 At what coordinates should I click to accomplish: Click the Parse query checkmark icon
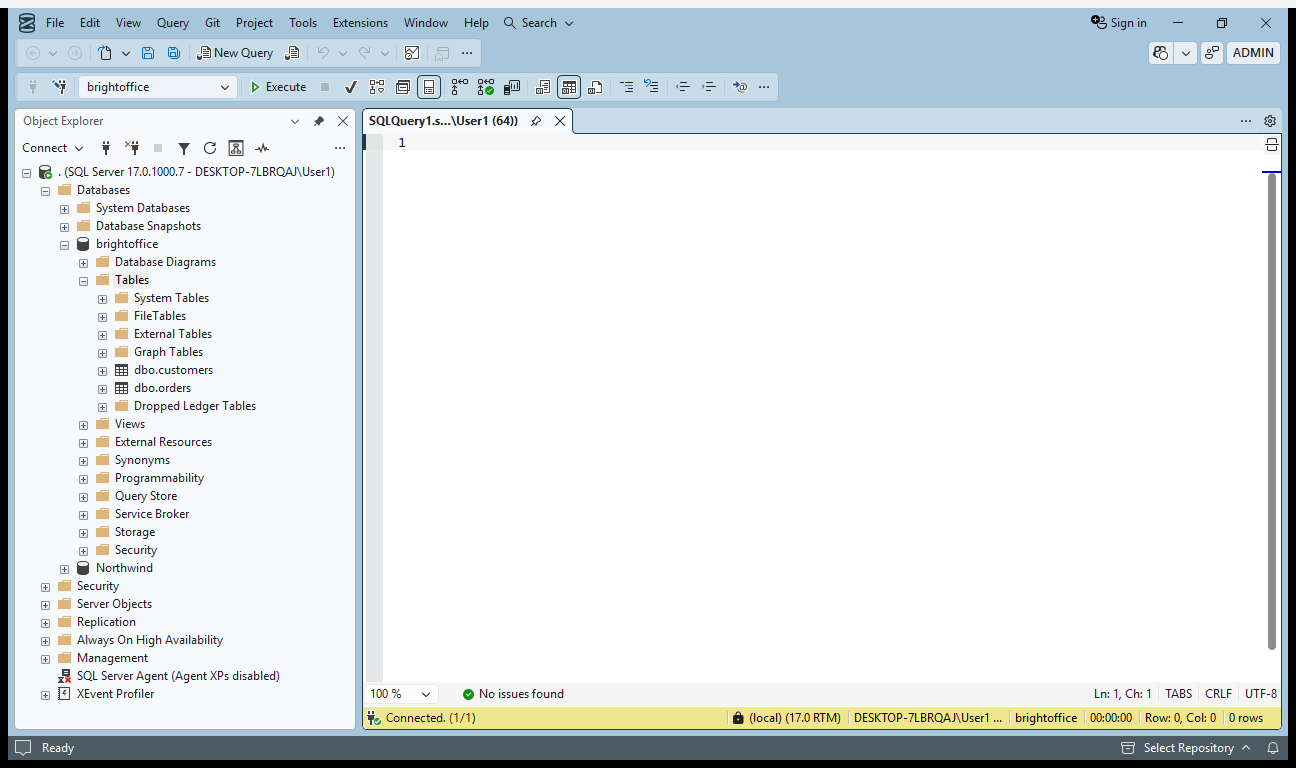351,87
